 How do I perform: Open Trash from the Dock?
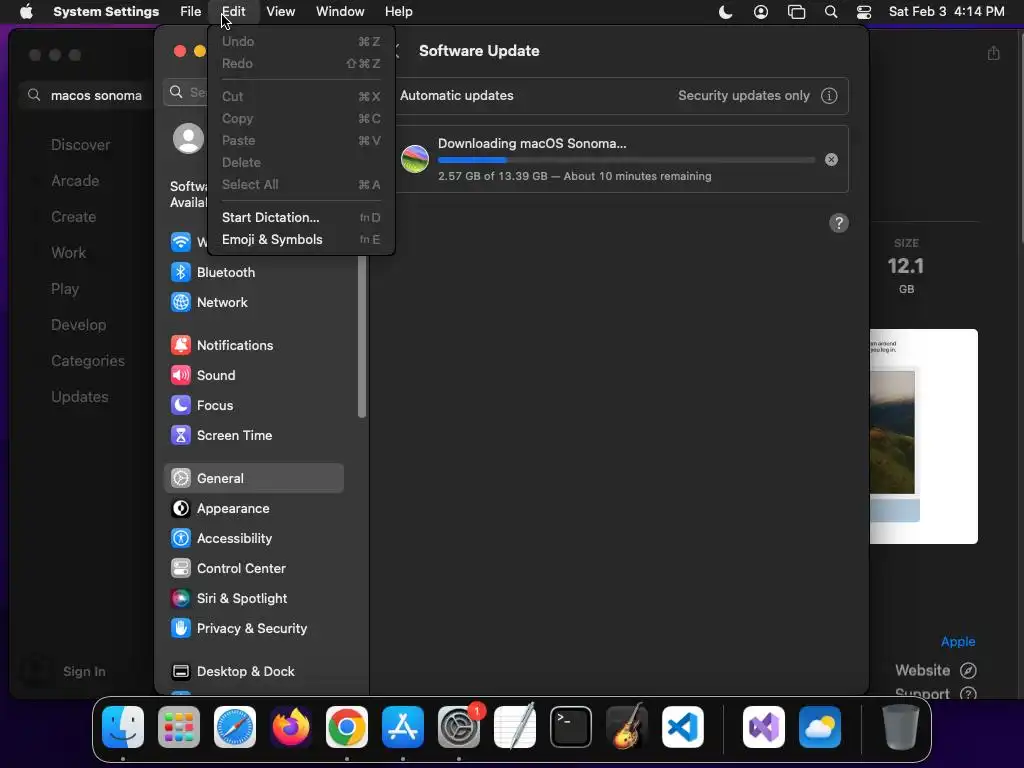tap(901, 727)
